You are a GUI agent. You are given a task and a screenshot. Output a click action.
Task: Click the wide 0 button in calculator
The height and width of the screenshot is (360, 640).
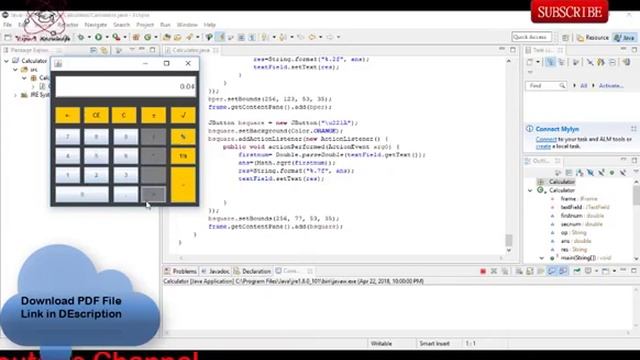82,194
